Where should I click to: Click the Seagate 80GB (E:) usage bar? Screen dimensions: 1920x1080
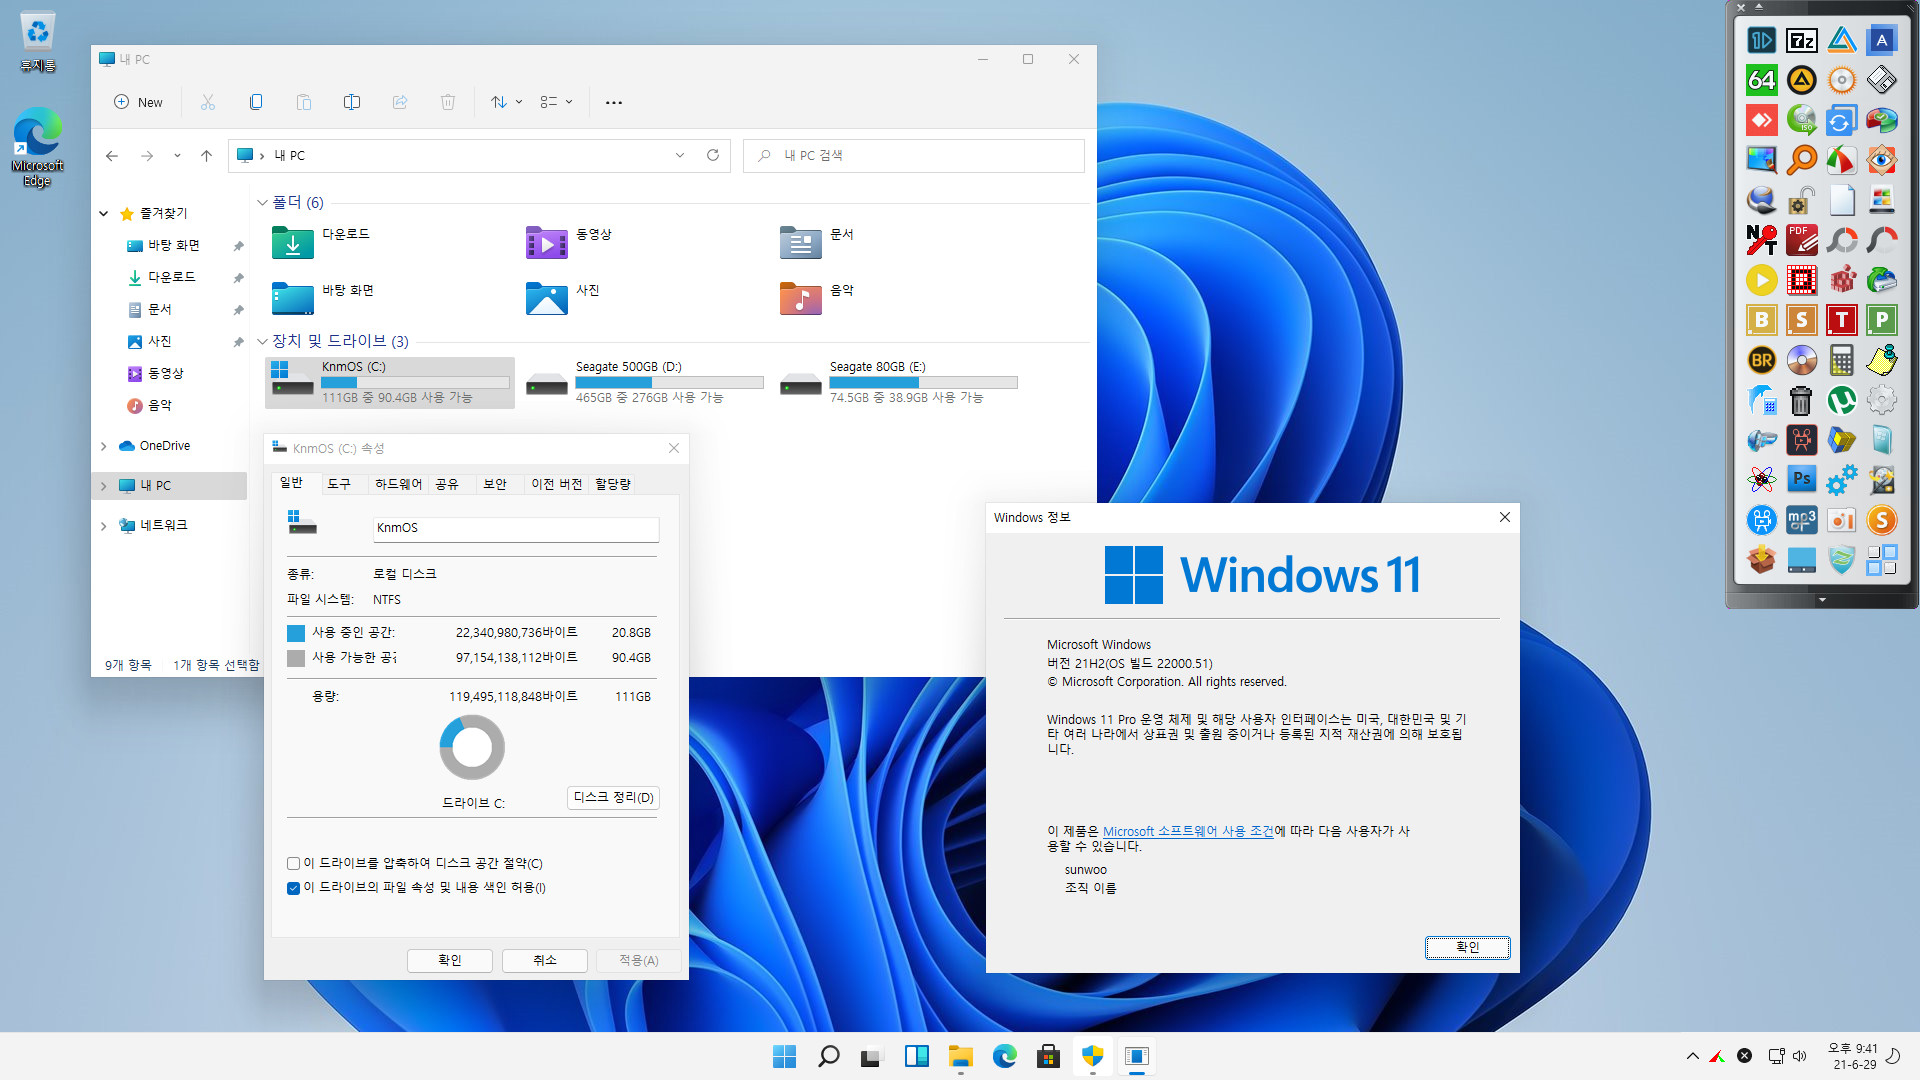click(923, 382)
